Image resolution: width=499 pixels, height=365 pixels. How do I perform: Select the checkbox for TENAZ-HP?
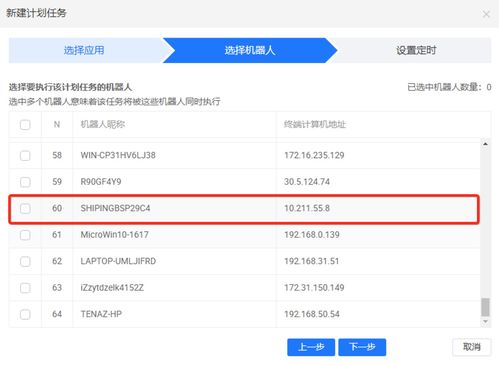pos(25,314)
